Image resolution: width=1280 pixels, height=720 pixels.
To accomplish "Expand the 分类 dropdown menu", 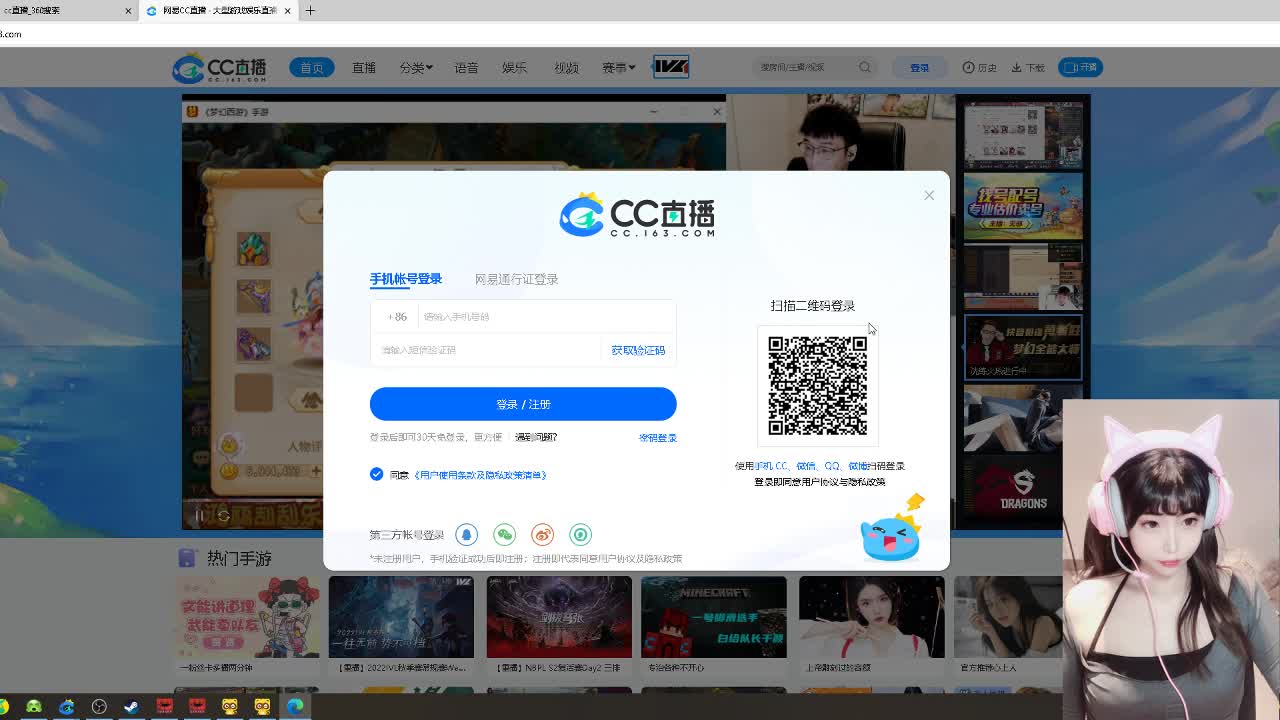I will click(416, 68).
